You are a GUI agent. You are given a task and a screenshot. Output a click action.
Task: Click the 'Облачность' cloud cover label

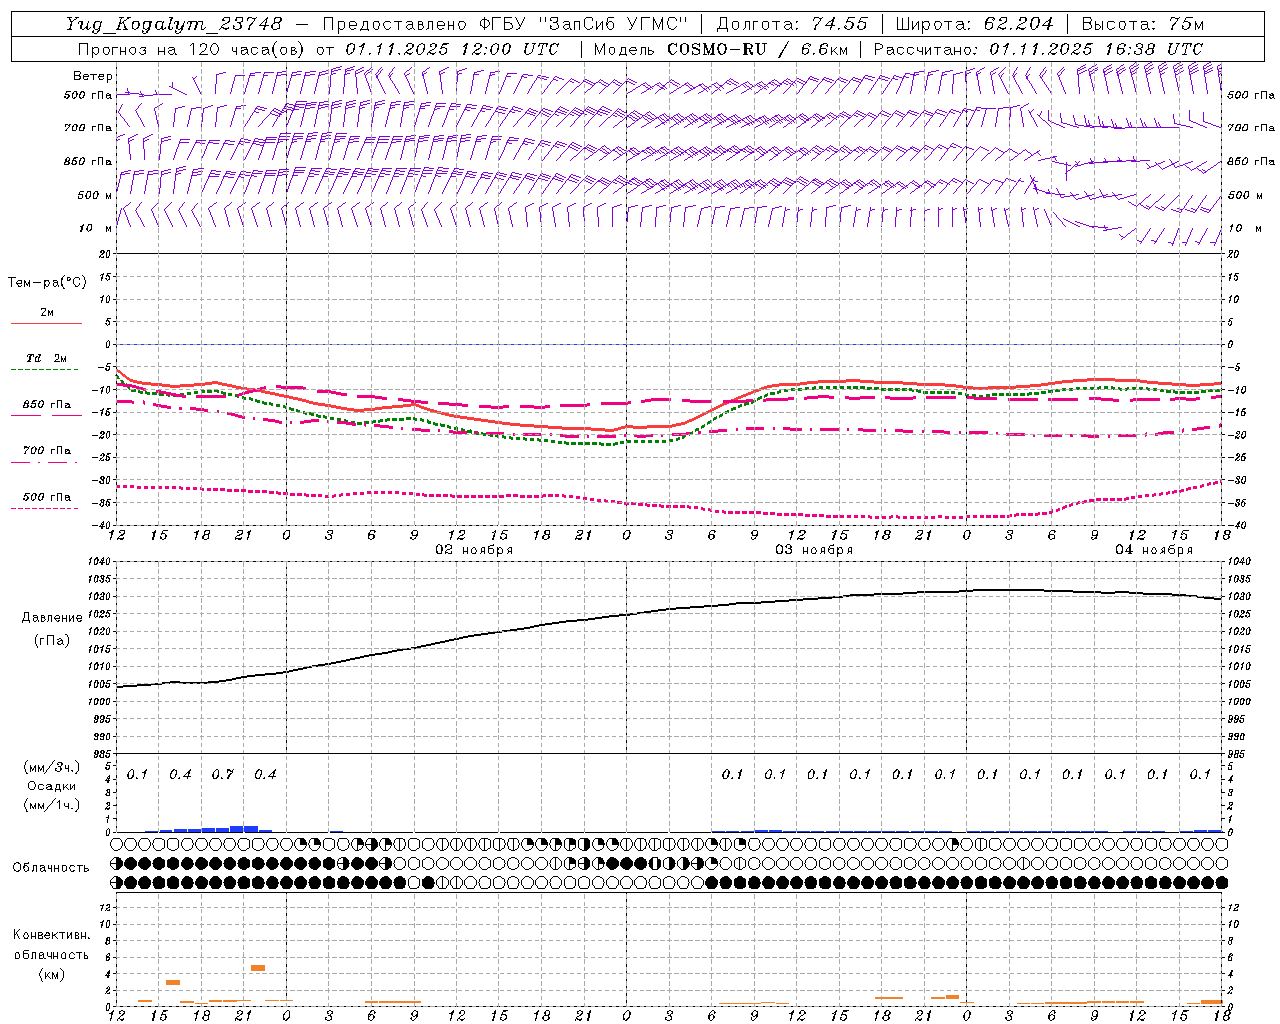coord(51,868)
